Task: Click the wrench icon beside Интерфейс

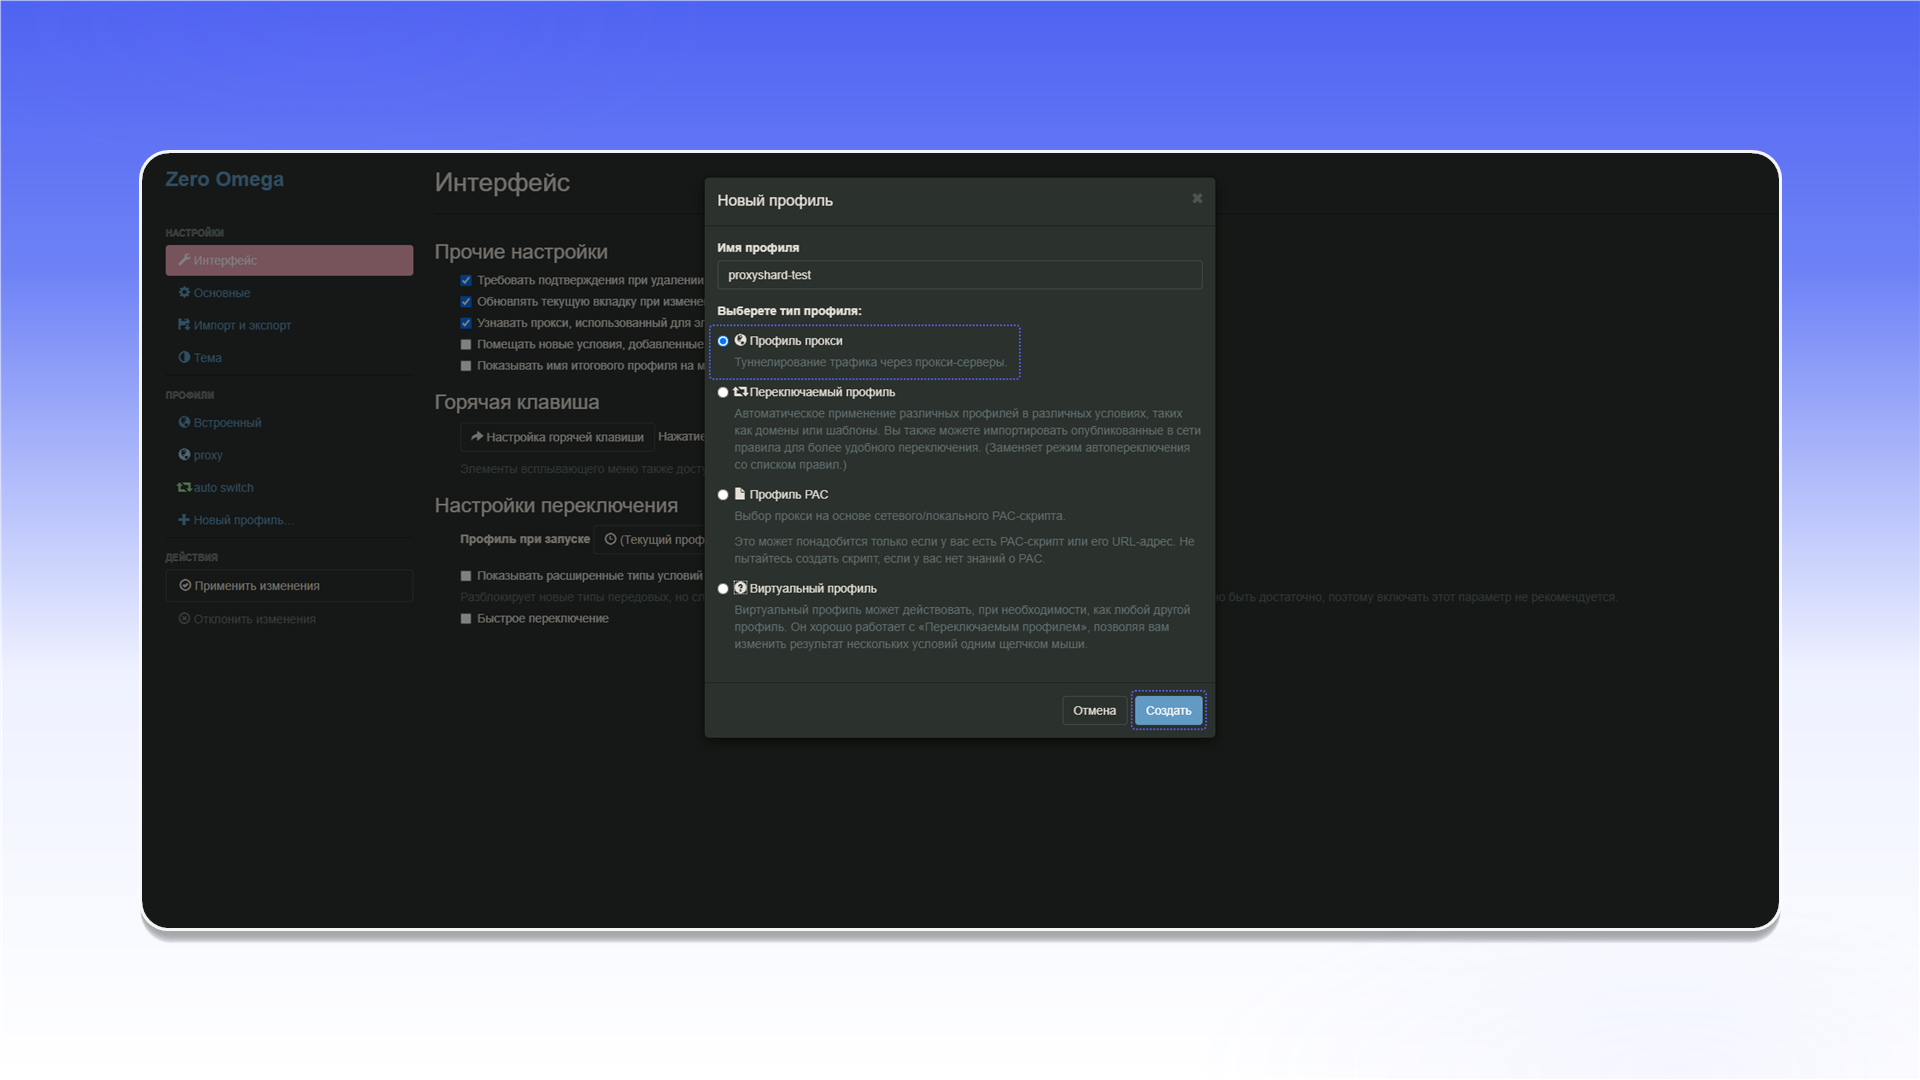Action: [x=184, y=260]
